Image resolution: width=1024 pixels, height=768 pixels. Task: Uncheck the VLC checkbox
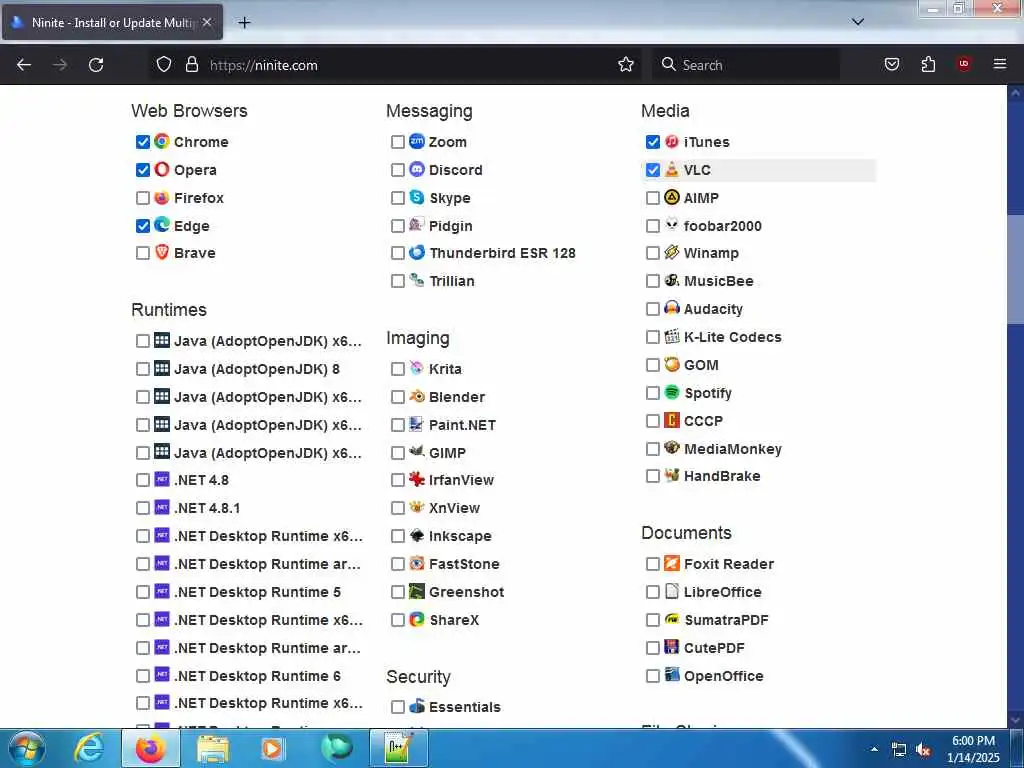click(x=652, y=170)
